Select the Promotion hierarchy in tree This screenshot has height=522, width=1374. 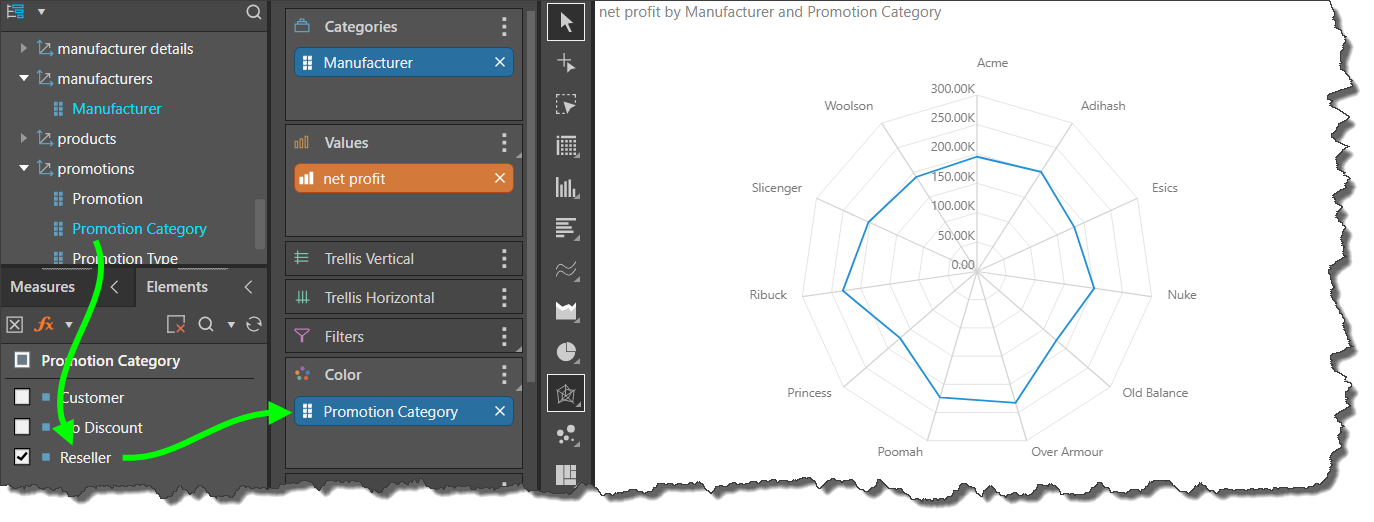[x=107, y=198]
